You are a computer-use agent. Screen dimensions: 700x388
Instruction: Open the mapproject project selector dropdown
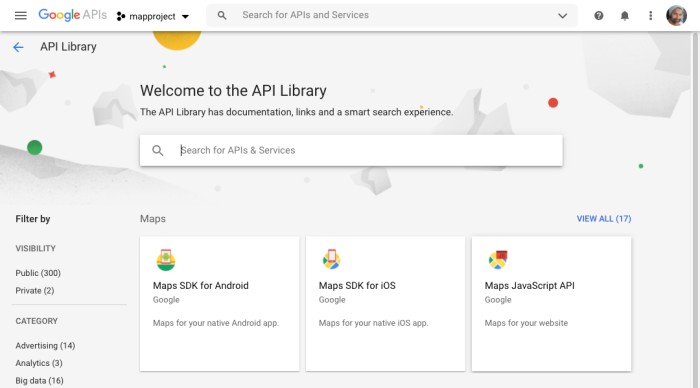(x=153, y=17)
